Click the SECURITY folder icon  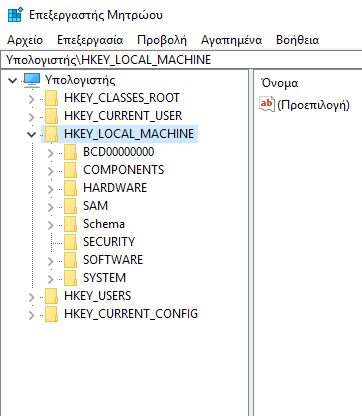70,242
